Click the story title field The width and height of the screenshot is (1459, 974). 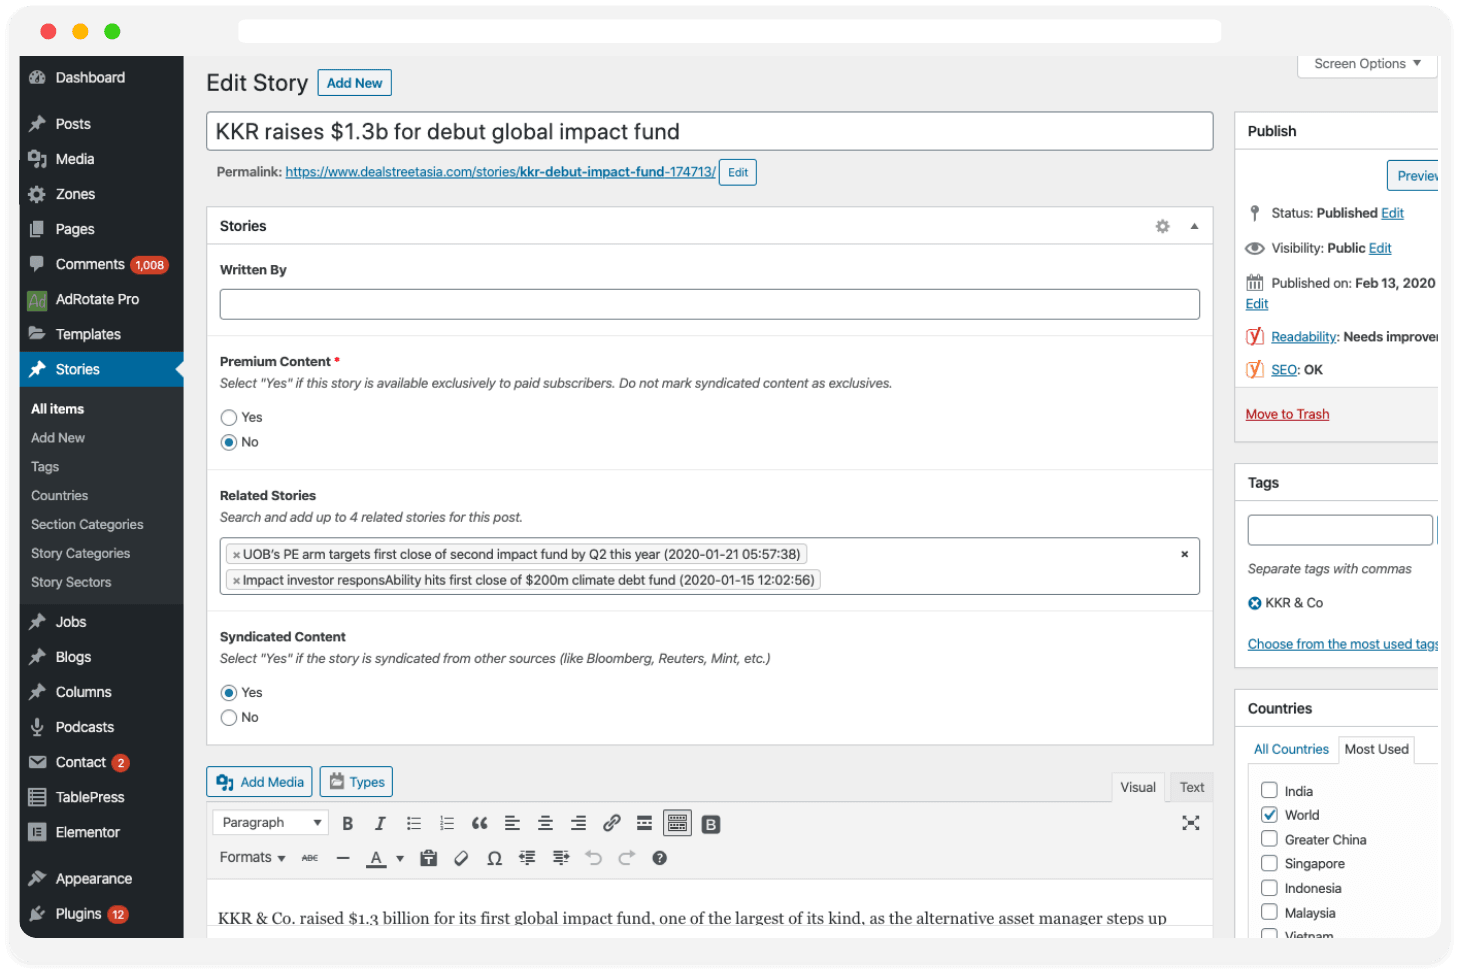click(x=709, y=131)
